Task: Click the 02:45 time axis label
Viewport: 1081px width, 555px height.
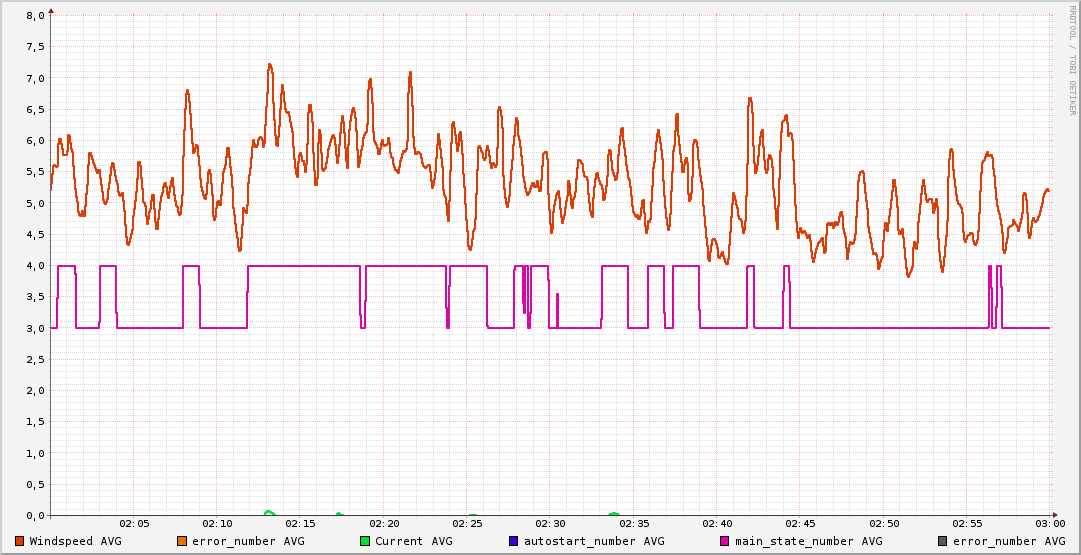Action: (x=801, y=524)
